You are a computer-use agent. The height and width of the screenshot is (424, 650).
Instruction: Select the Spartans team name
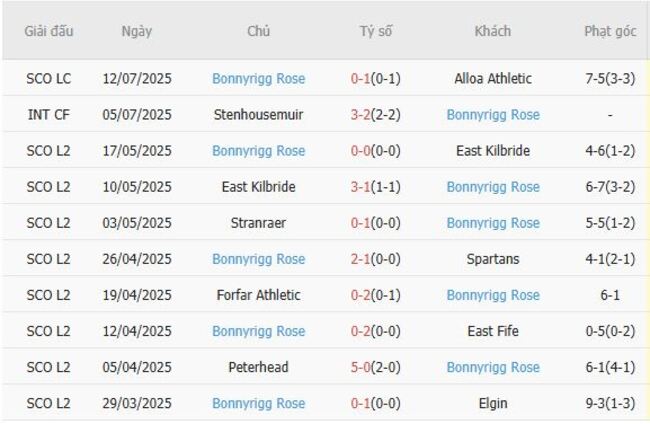pyautogui.click(x=493, y=259)
